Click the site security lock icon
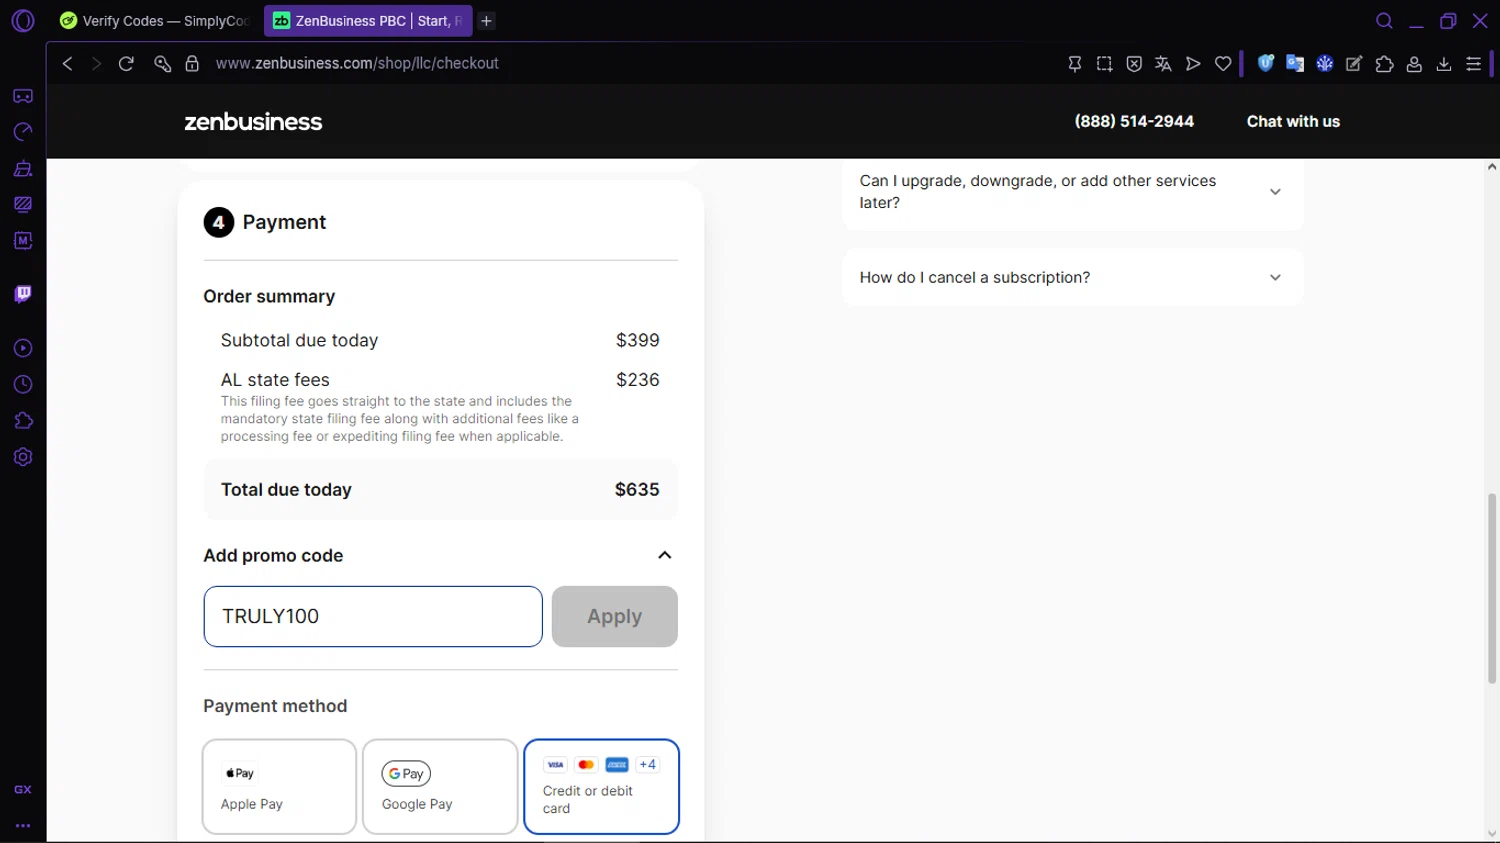The width and height of the screenshot is (1500, 843). [x=192, y=63]
